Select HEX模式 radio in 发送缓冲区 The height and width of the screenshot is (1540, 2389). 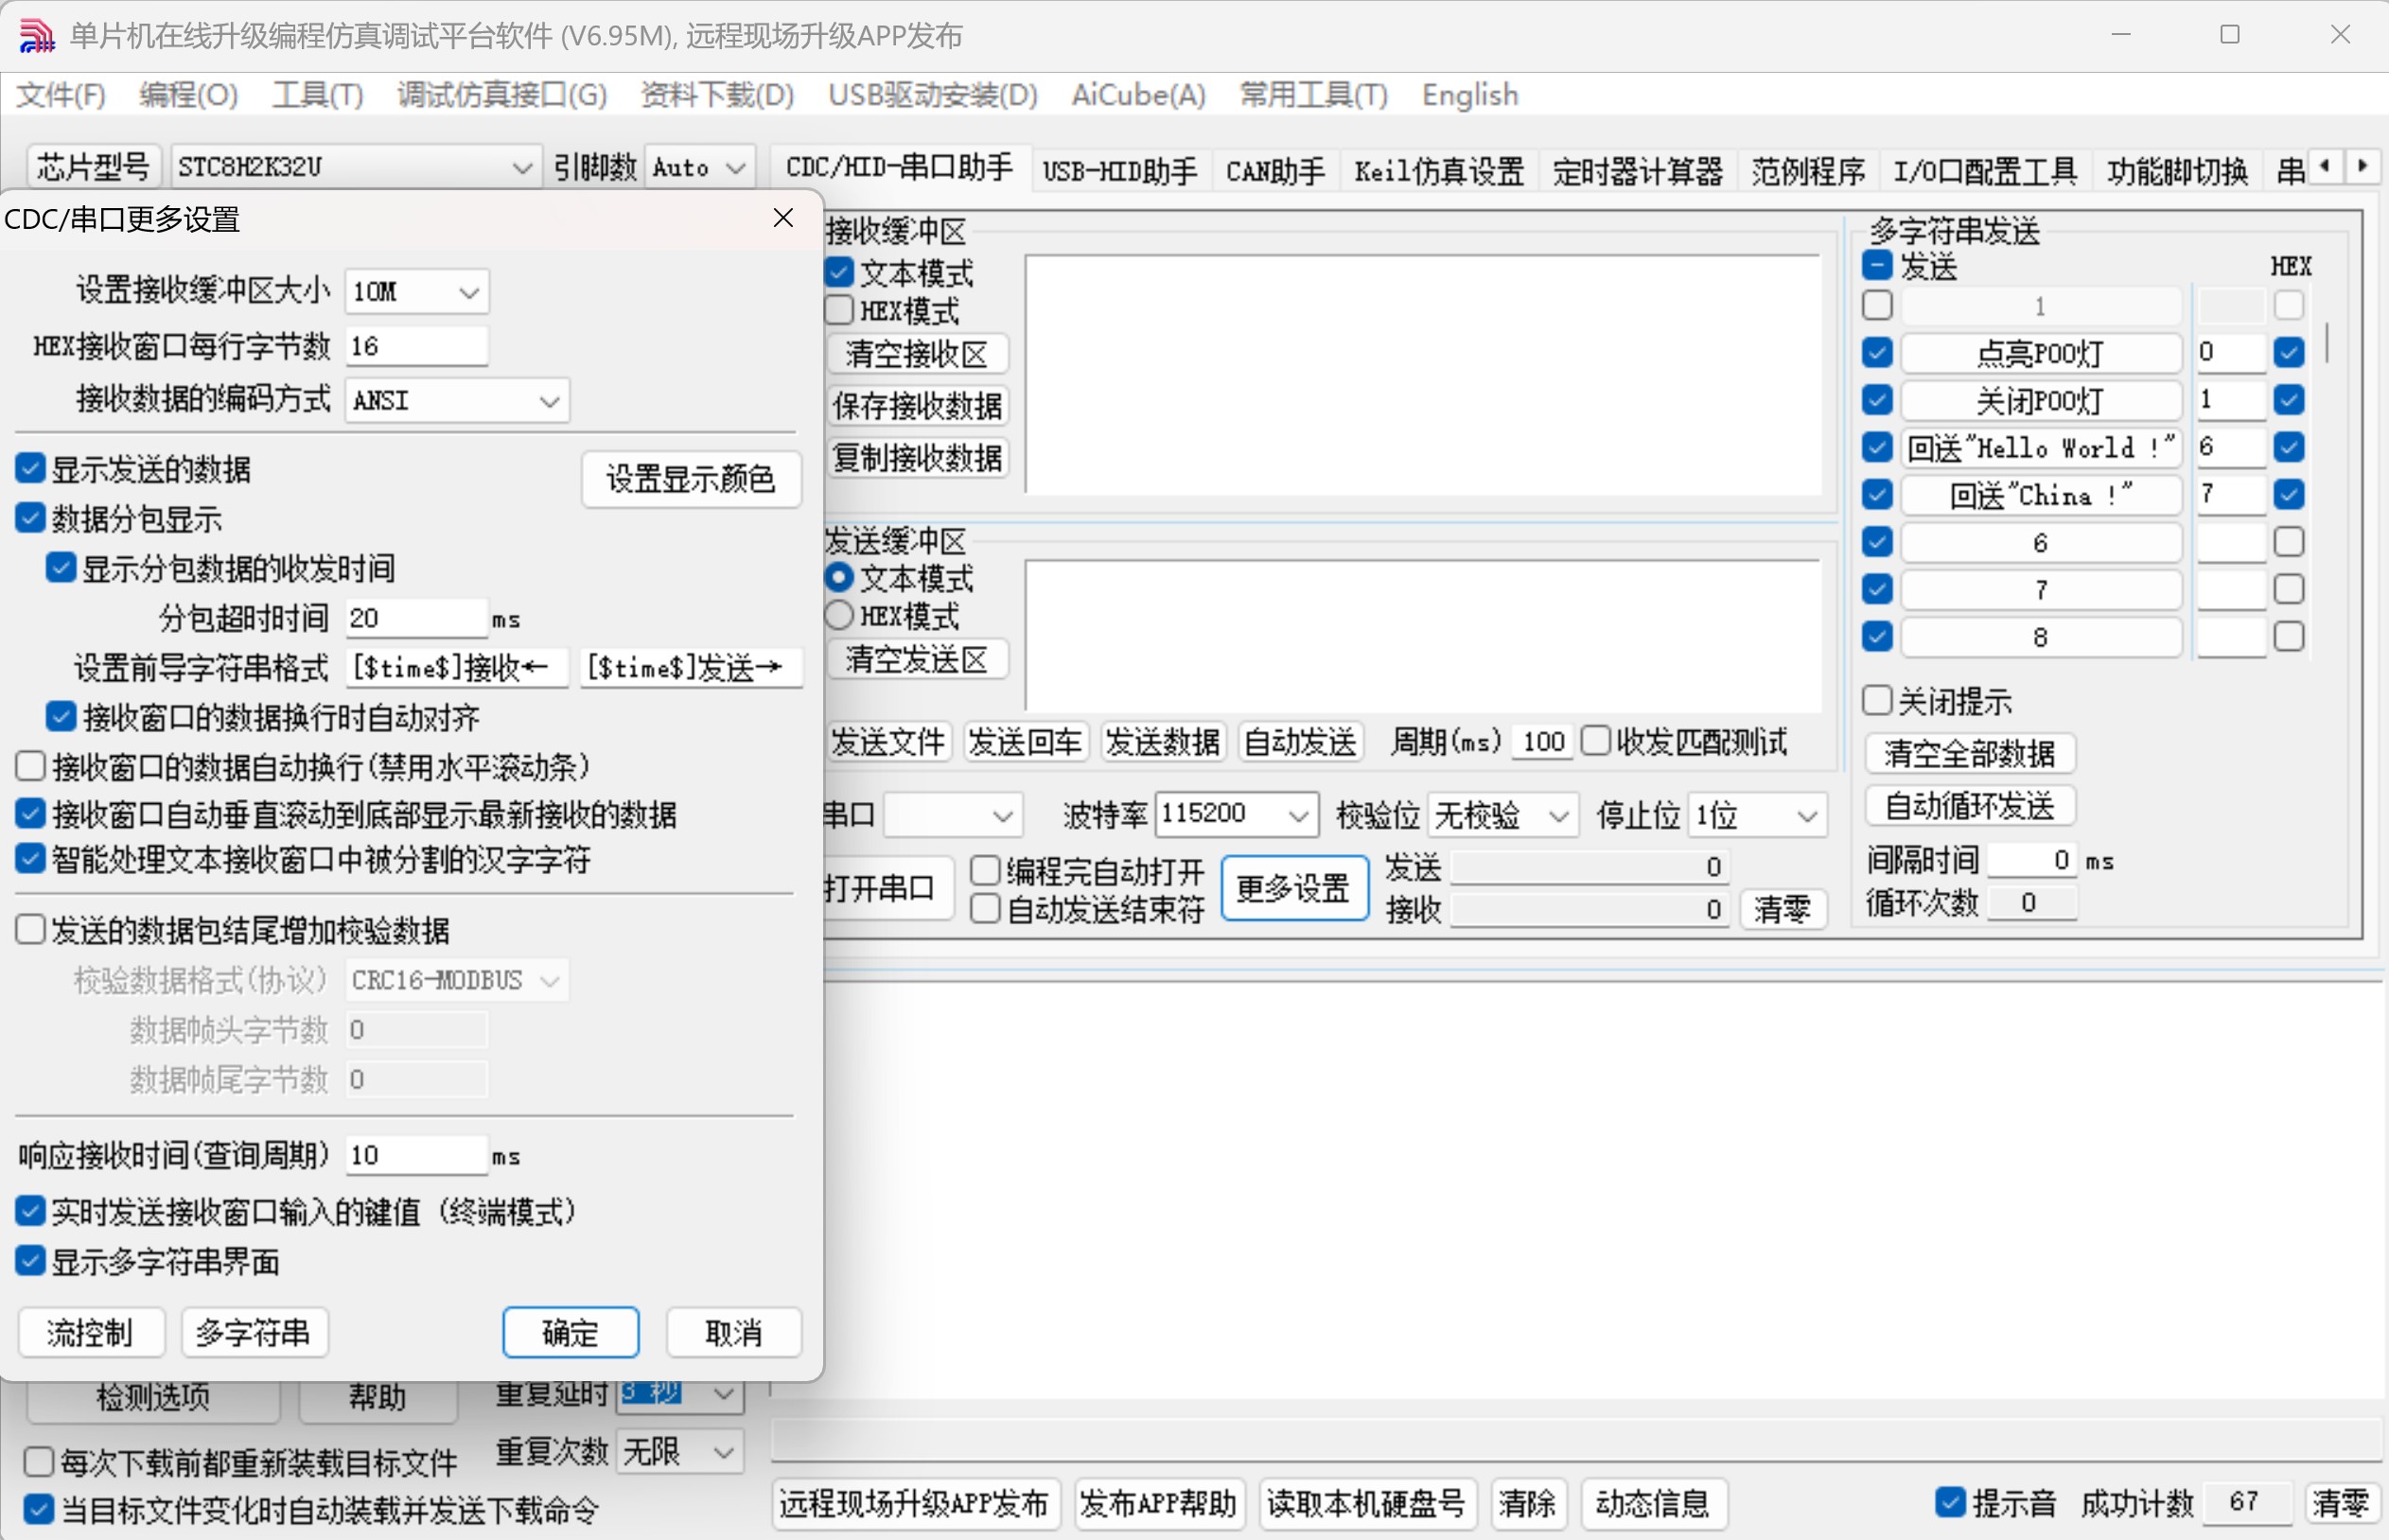839,615
